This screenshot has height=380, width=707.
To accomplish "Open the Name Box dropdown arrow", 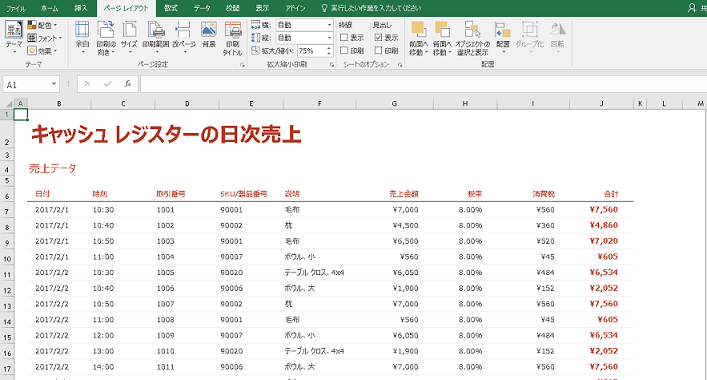I will (x=54, y=84).
